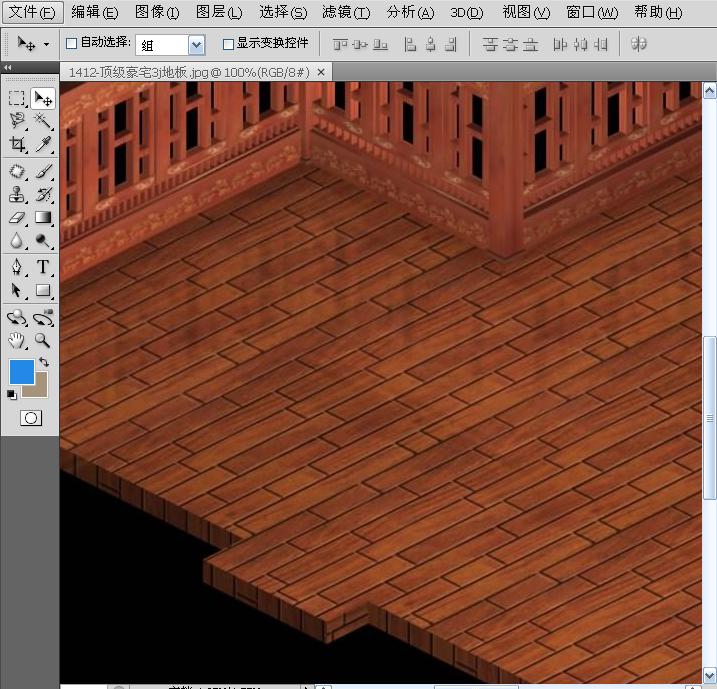Select the Magic Wand tool
The width and height of the screenshot is (717, 689).
click(x=43, y=121)
